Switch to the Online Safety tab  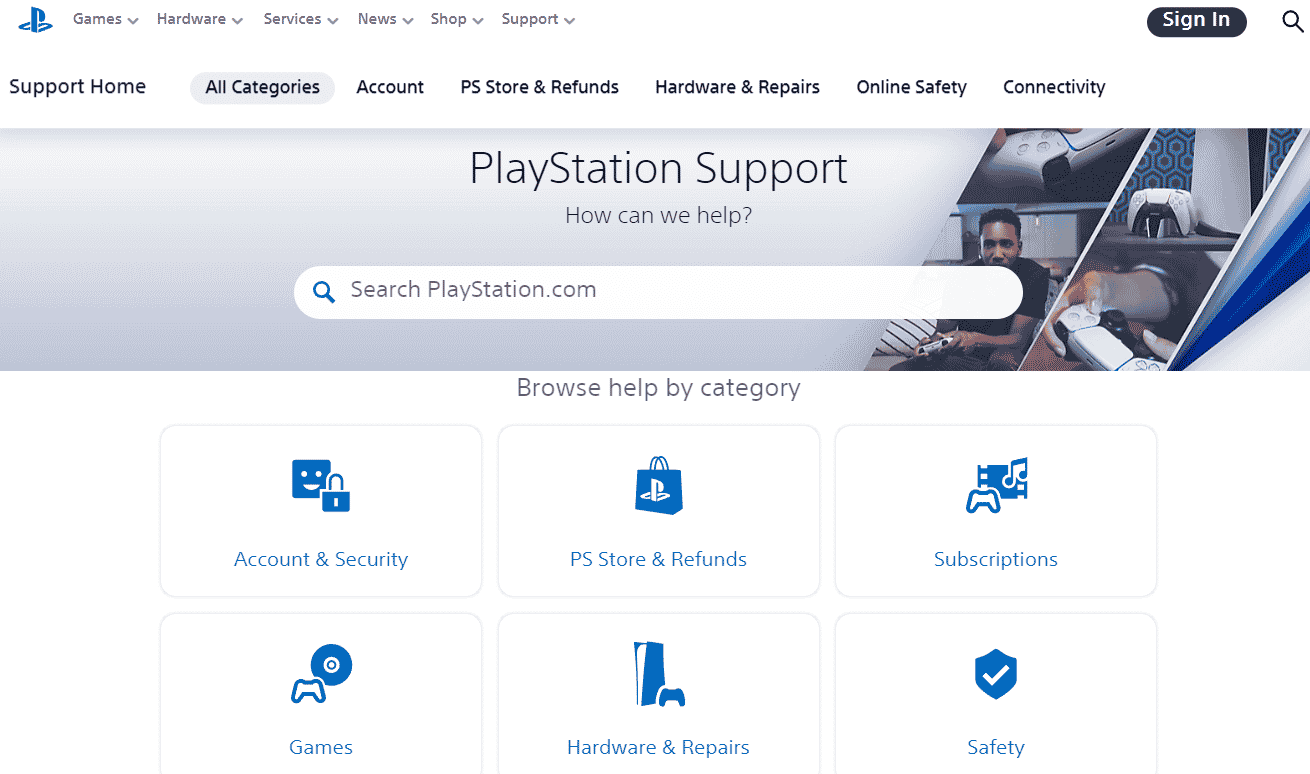(x=911, y=88)
